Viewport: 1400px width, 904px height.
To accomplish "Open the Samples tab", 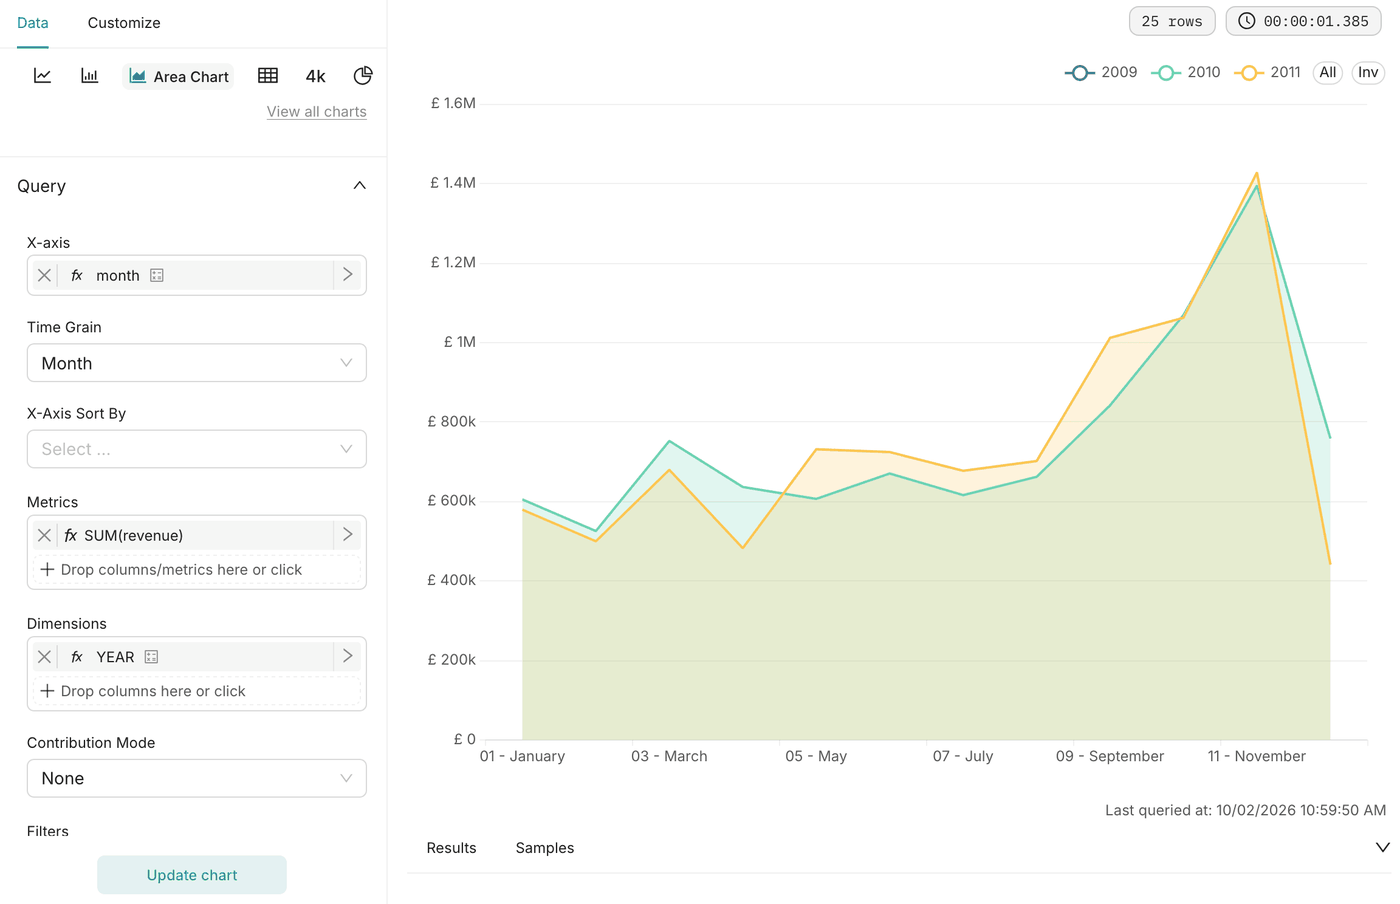I will (x=545, y=848).
